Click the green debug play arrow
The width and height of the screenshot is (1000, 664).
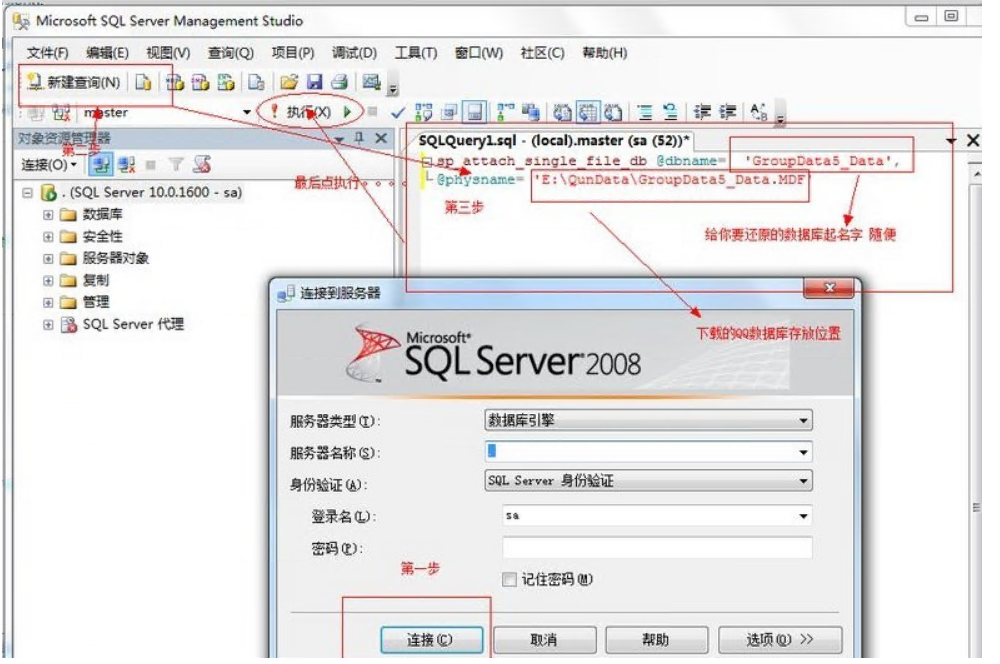tap(348, 112)
